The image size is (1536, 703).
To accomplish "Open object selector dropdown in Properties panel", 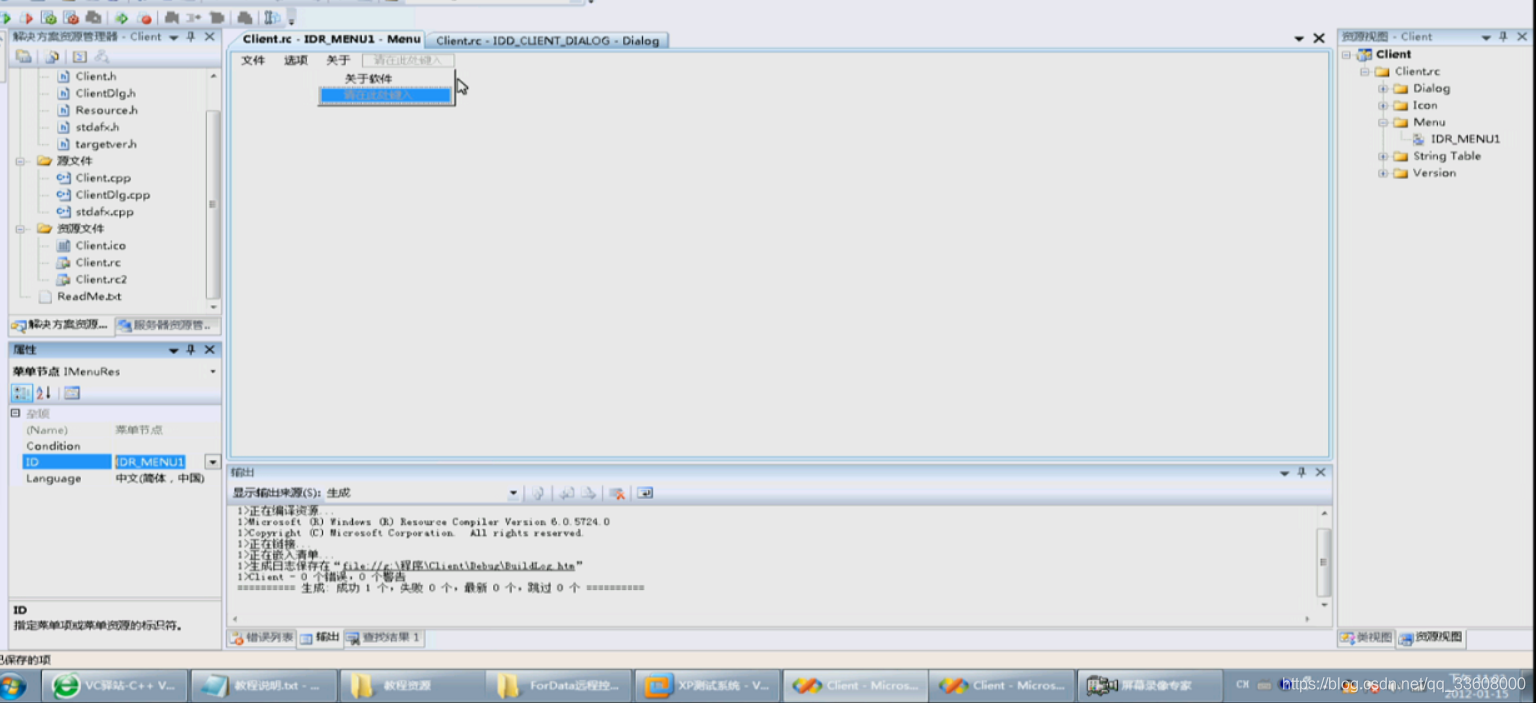I will click(213, 372).
